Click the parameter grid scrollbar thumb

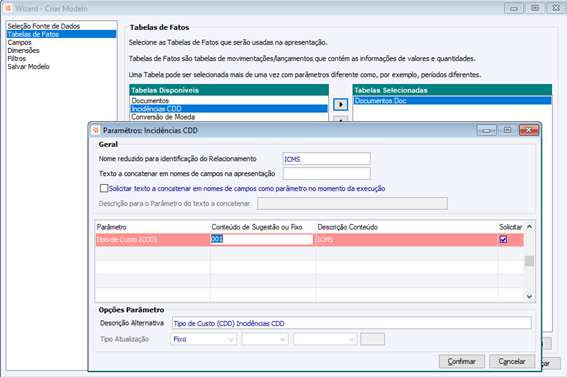tap(529, 261)
